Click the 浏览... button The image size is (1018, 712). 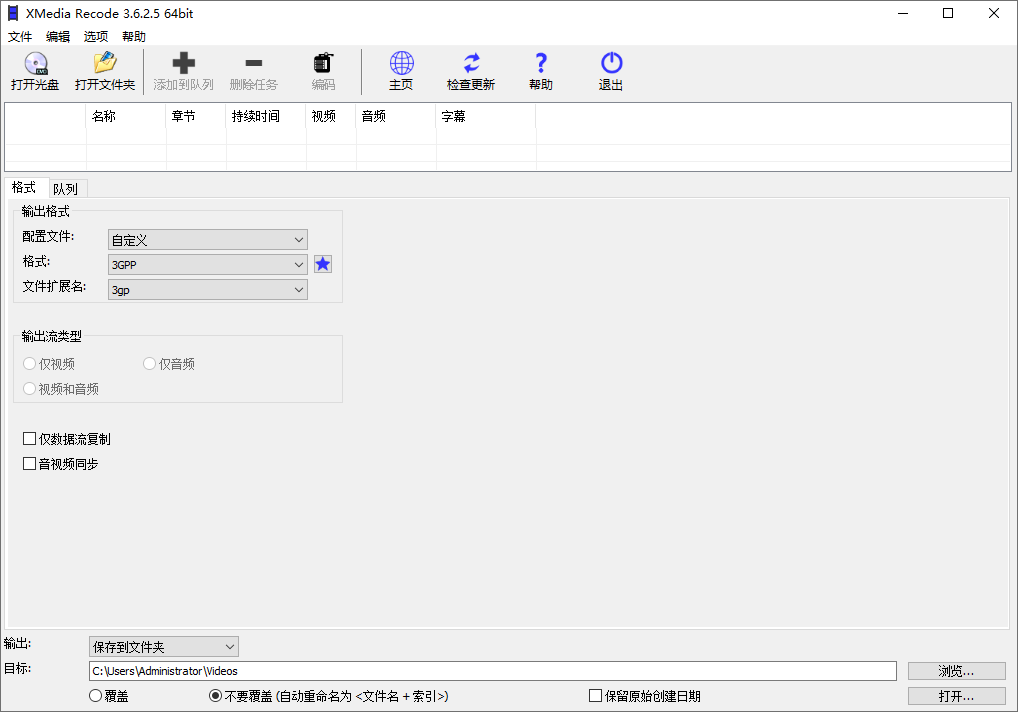click(x=955, y=670)
